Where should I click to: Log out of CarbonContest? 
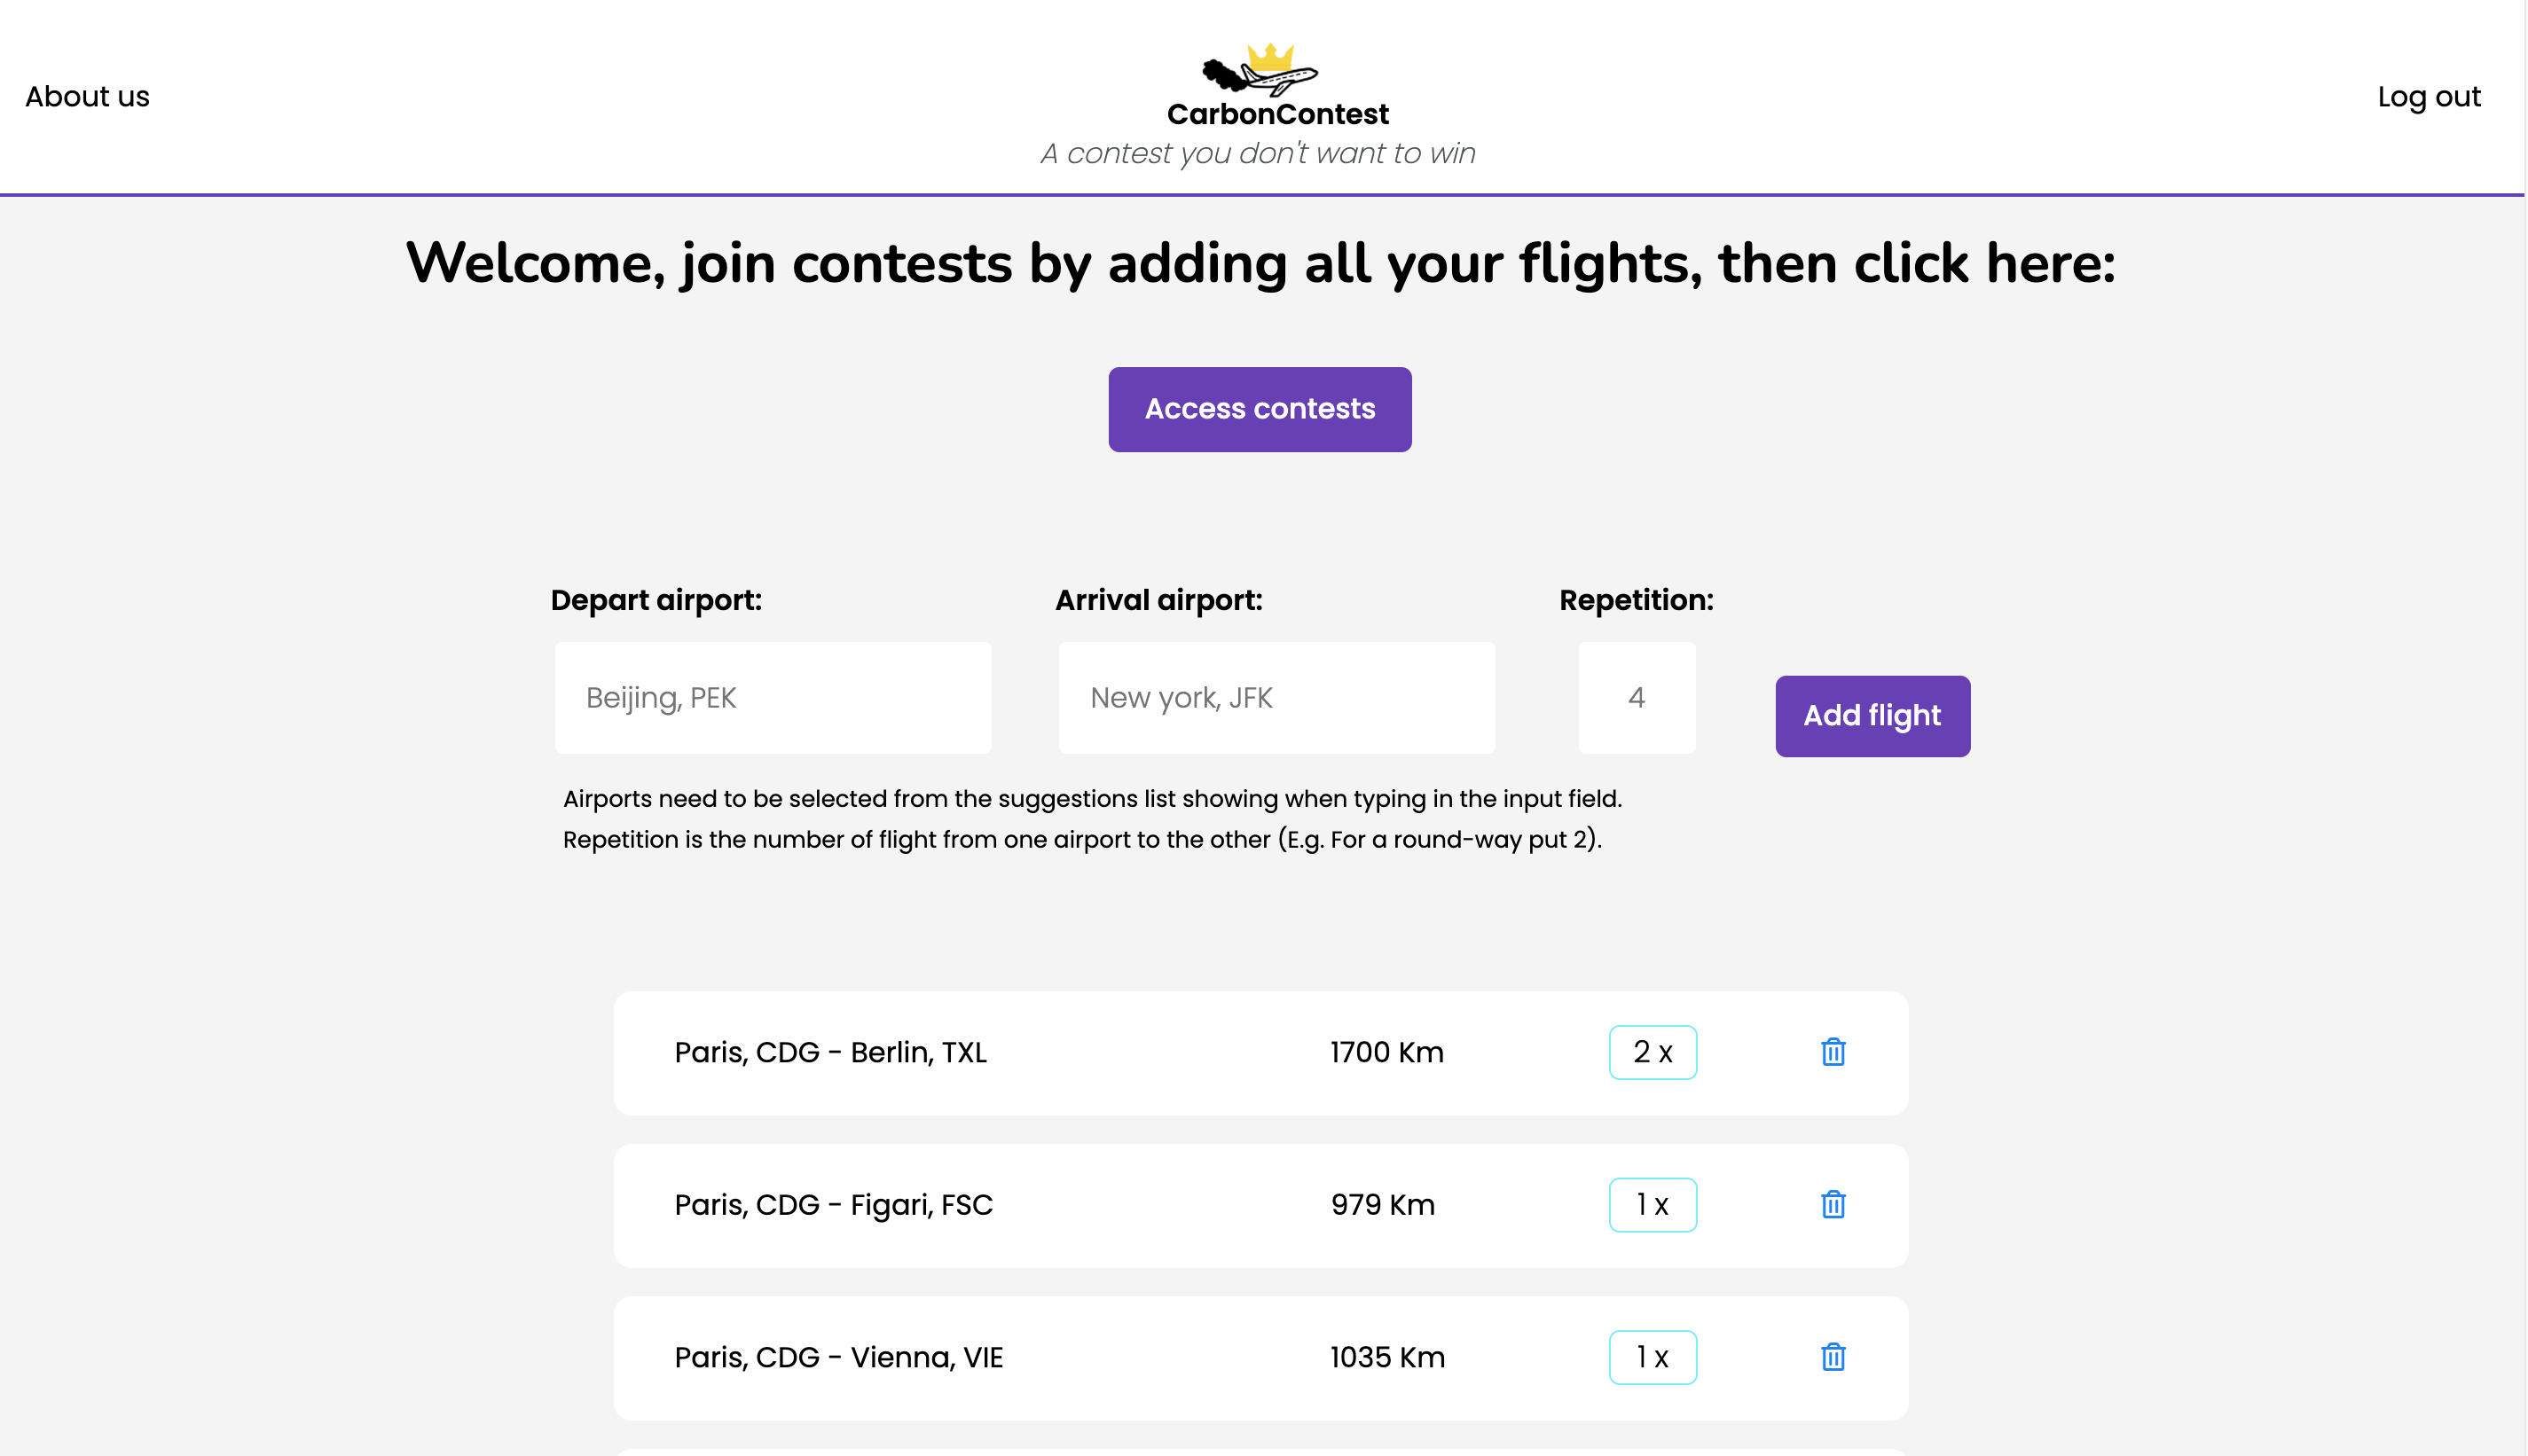click(2429, 96)
